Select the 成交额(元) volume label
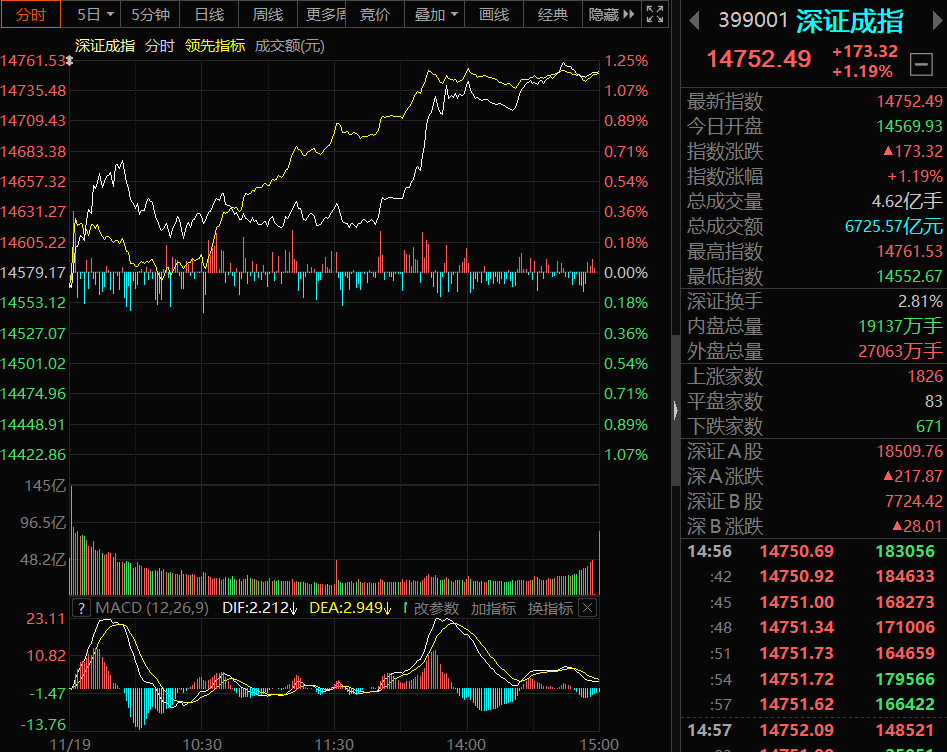The height and width of the screenshot is (752, 947). click(289, 46)
